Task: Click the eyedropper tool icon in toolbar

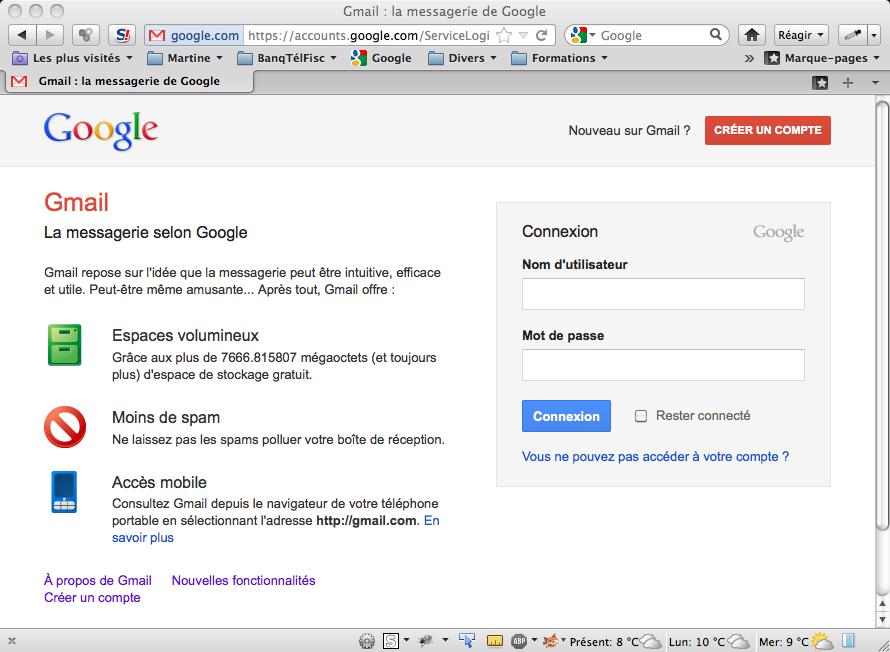Action: point(853,35)
